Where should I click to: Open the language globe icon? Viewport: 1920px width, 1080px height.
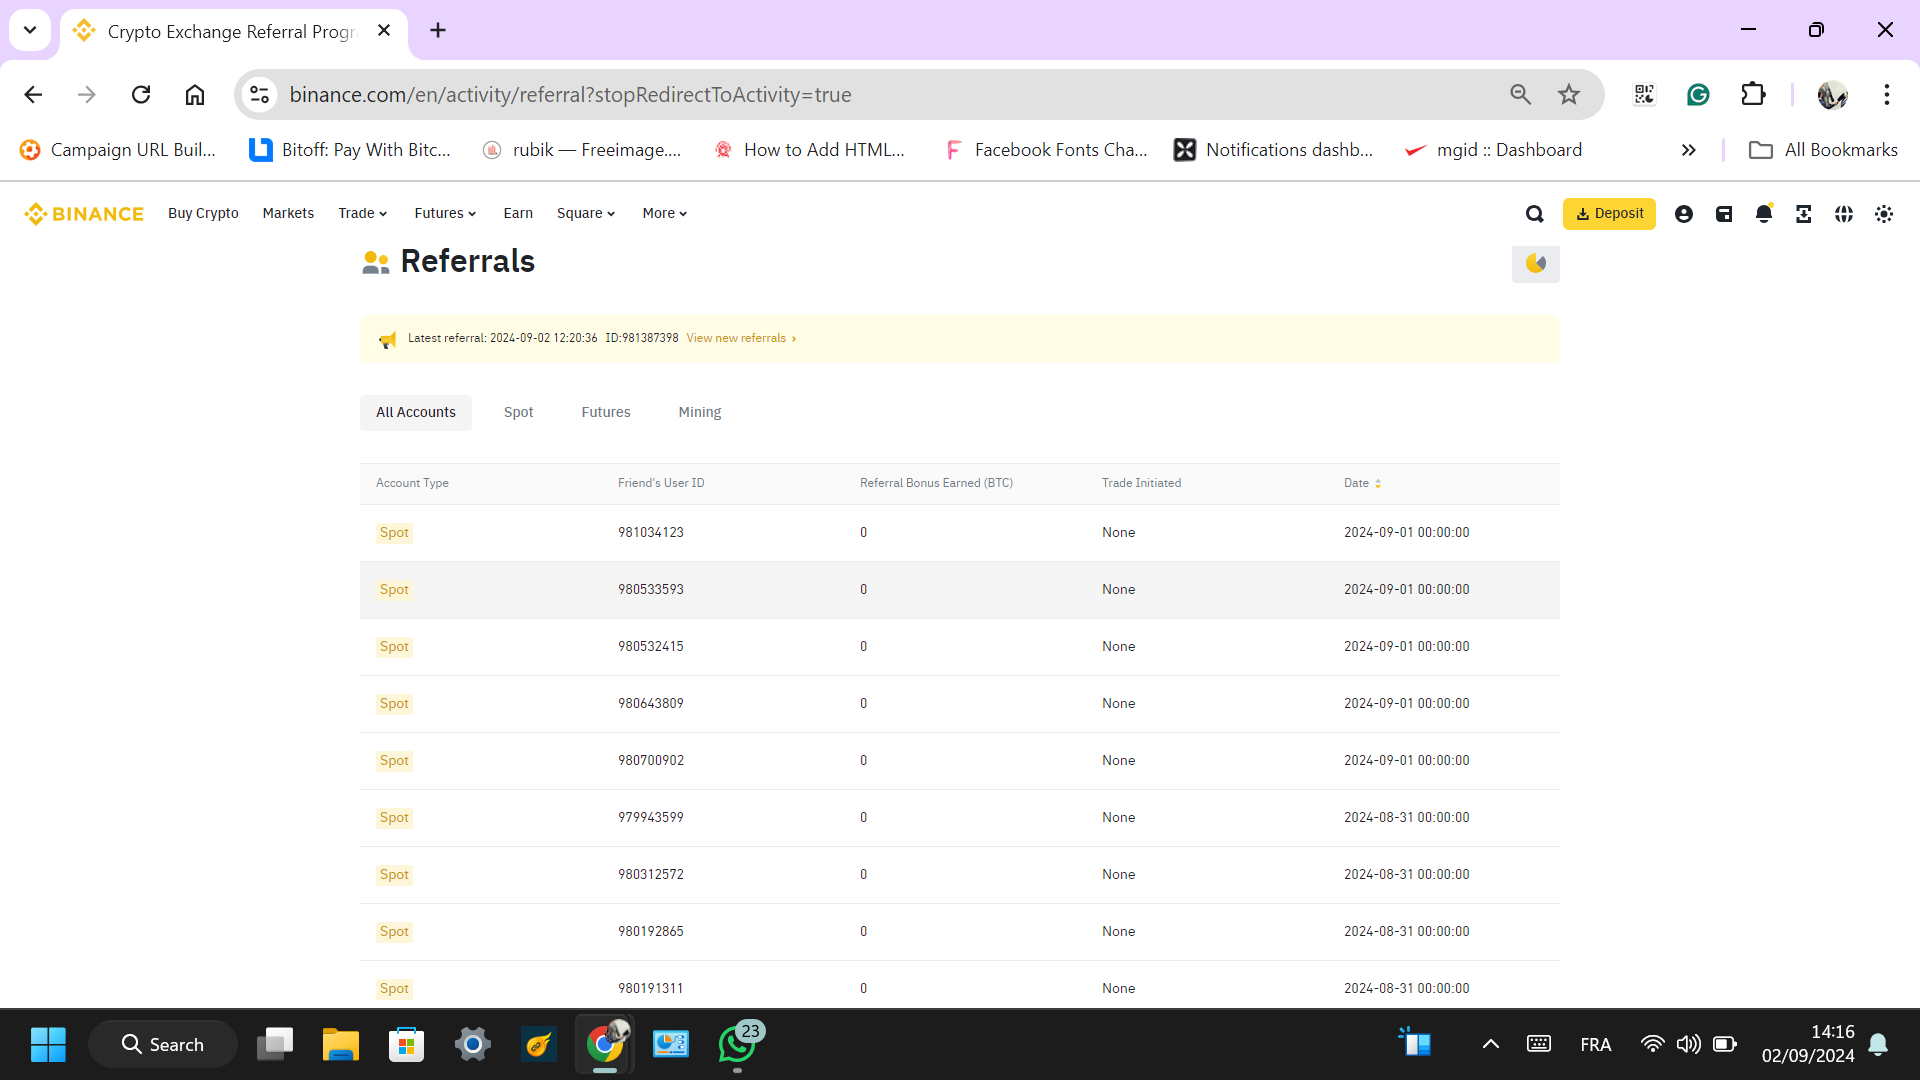pyautogui.click(x=1844, y=214)
